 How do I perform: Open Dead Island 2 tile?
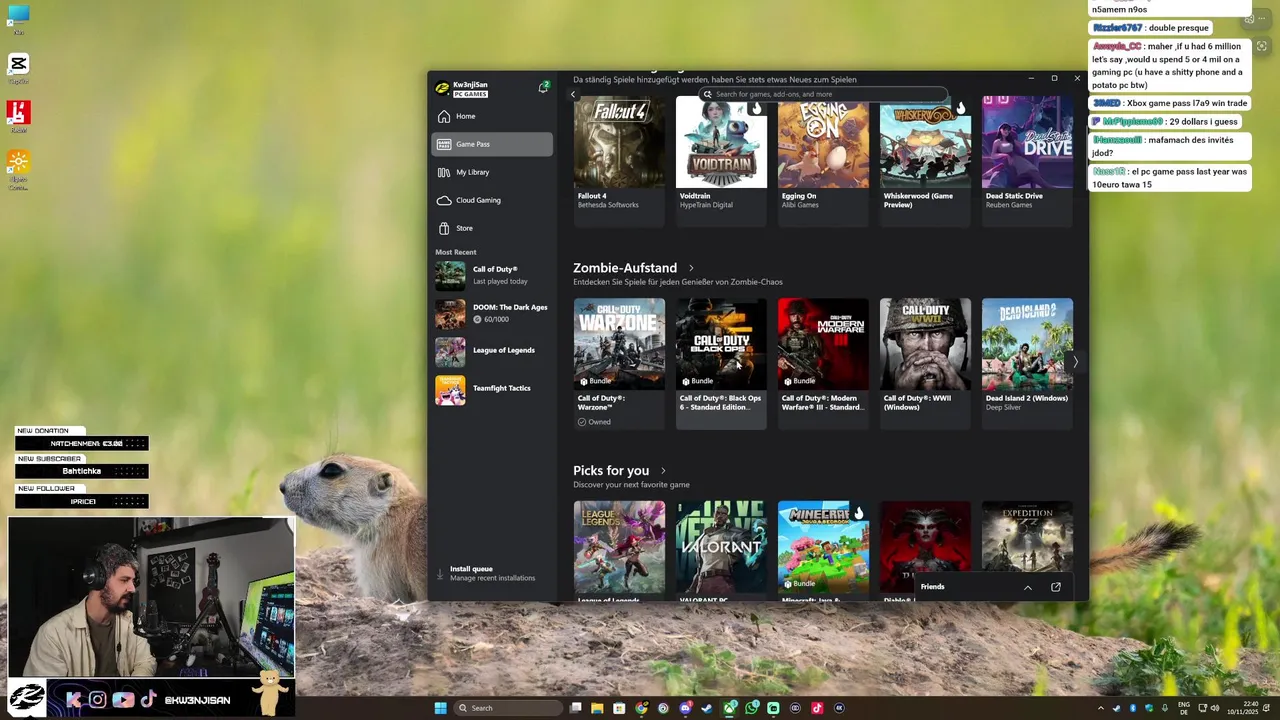(x=1027, y=363)
